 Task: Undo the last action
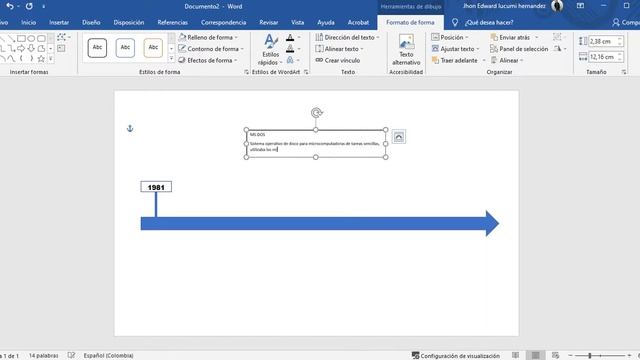coord(10,6)
